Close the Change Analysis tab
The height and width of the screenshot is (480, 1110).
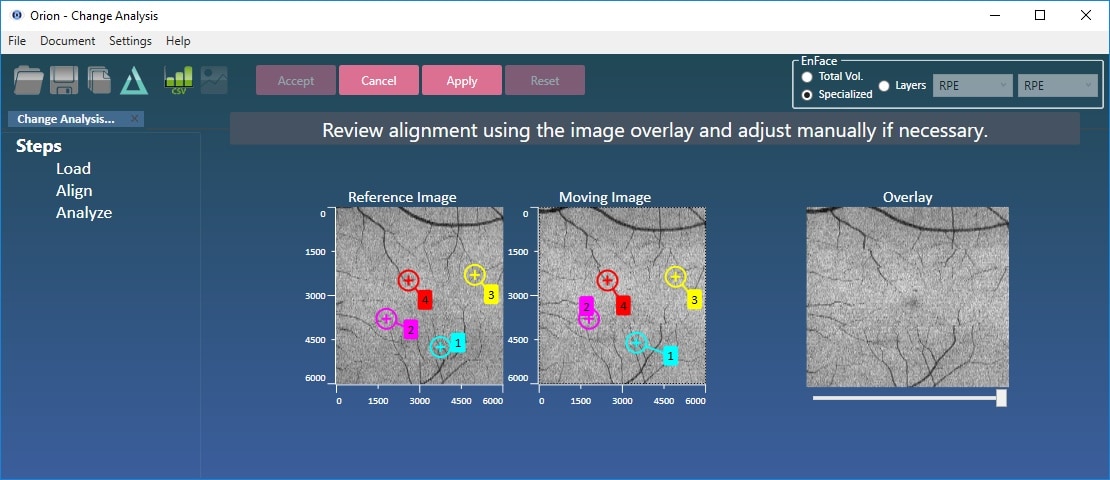135,118
